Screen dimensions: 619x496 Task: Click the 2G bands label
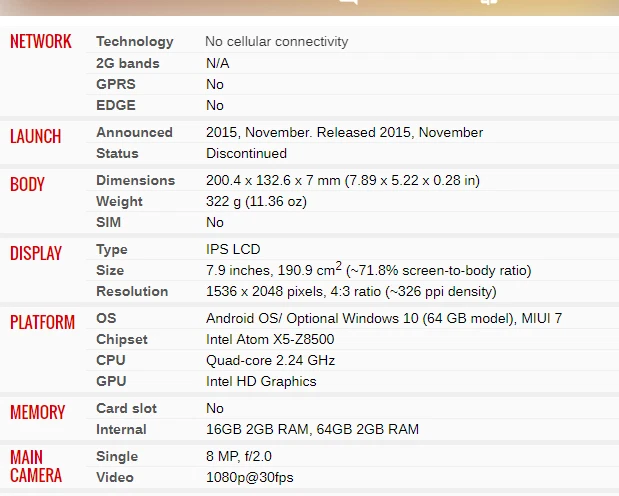tap(128, 63)
